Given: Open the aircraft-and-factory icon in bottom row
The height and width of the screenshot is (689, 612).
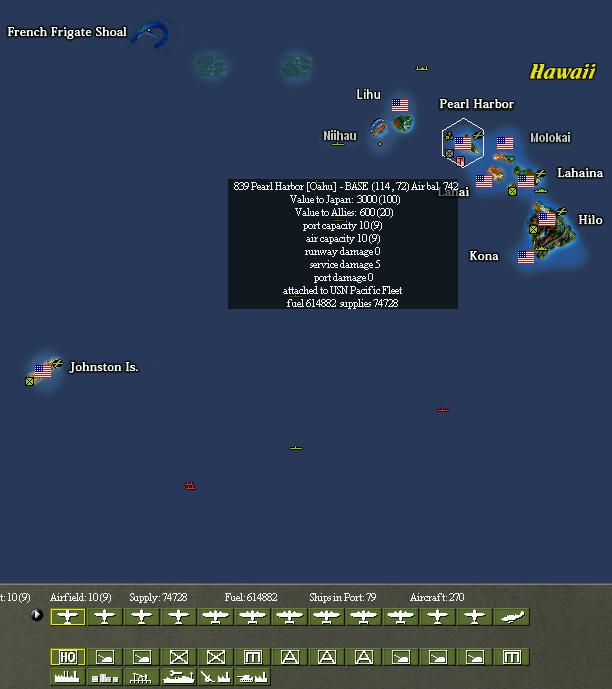Looking at the screenshot, I should [x=216, y=677].
